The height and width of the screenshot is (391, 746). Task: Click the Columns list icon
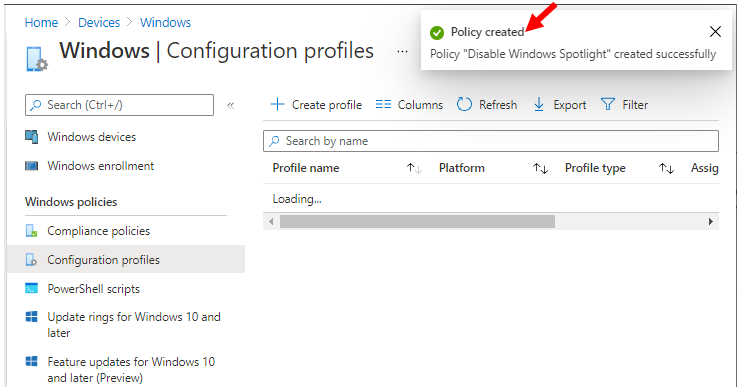pos(383,104)
